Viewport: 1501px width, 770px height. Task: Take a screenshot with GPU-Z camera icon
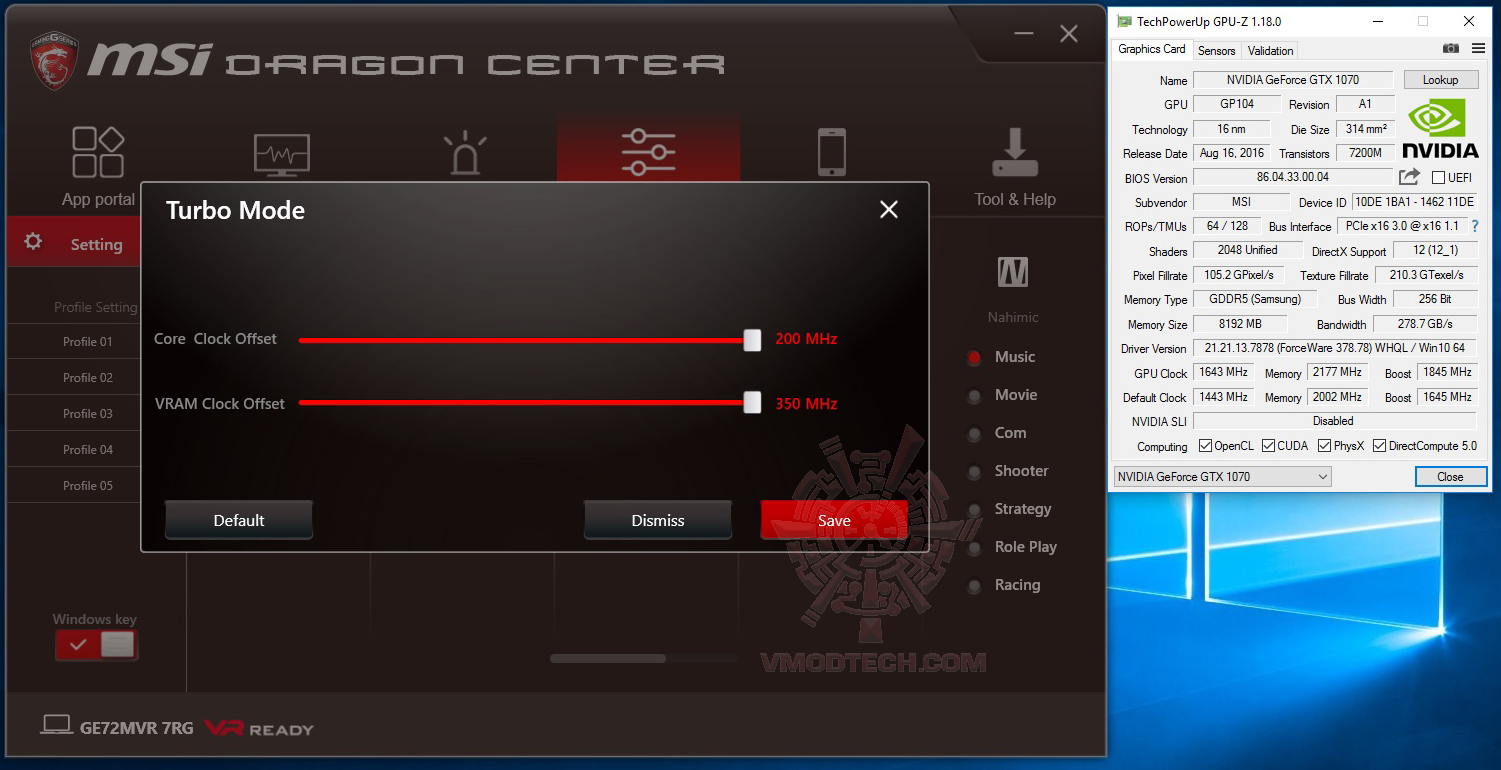pos(1450,48)
